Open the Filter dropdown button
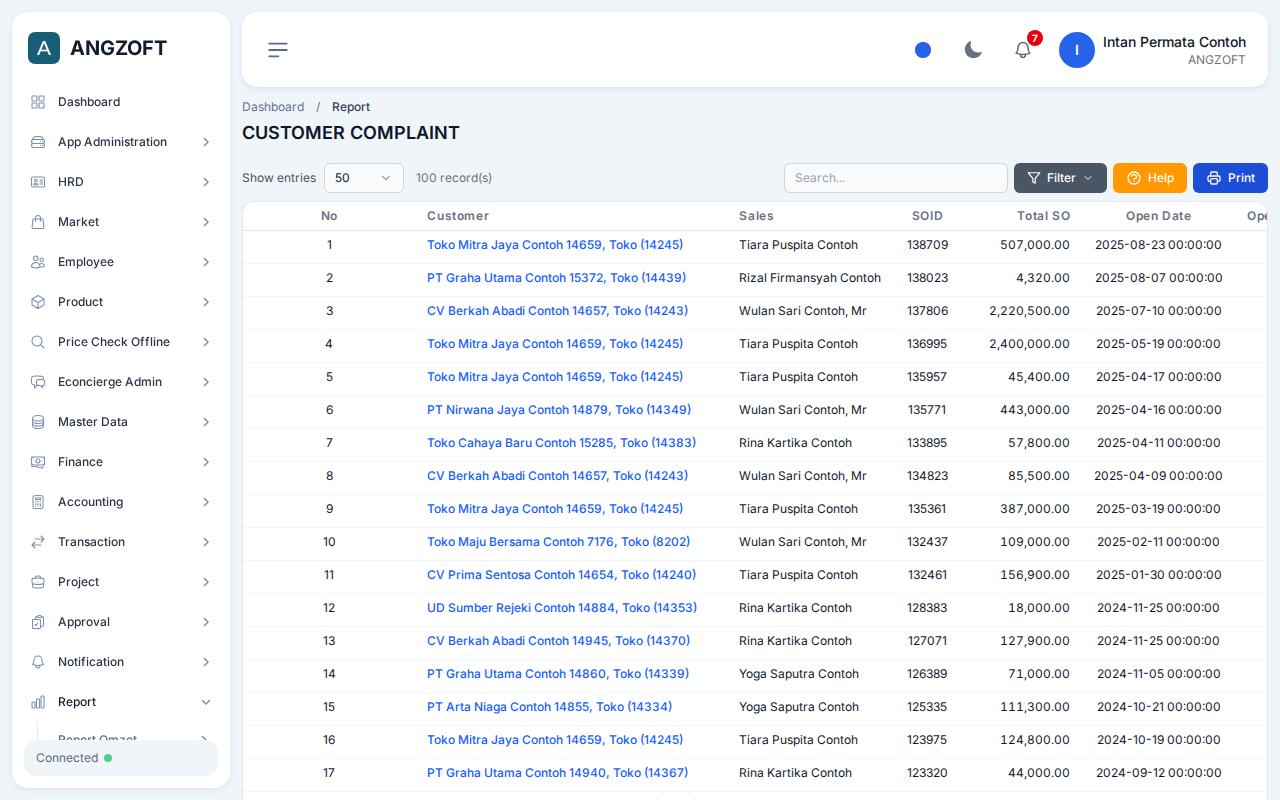Image resolution: width=1280 pixels, height=800 pixels. tap(1060, 178)
